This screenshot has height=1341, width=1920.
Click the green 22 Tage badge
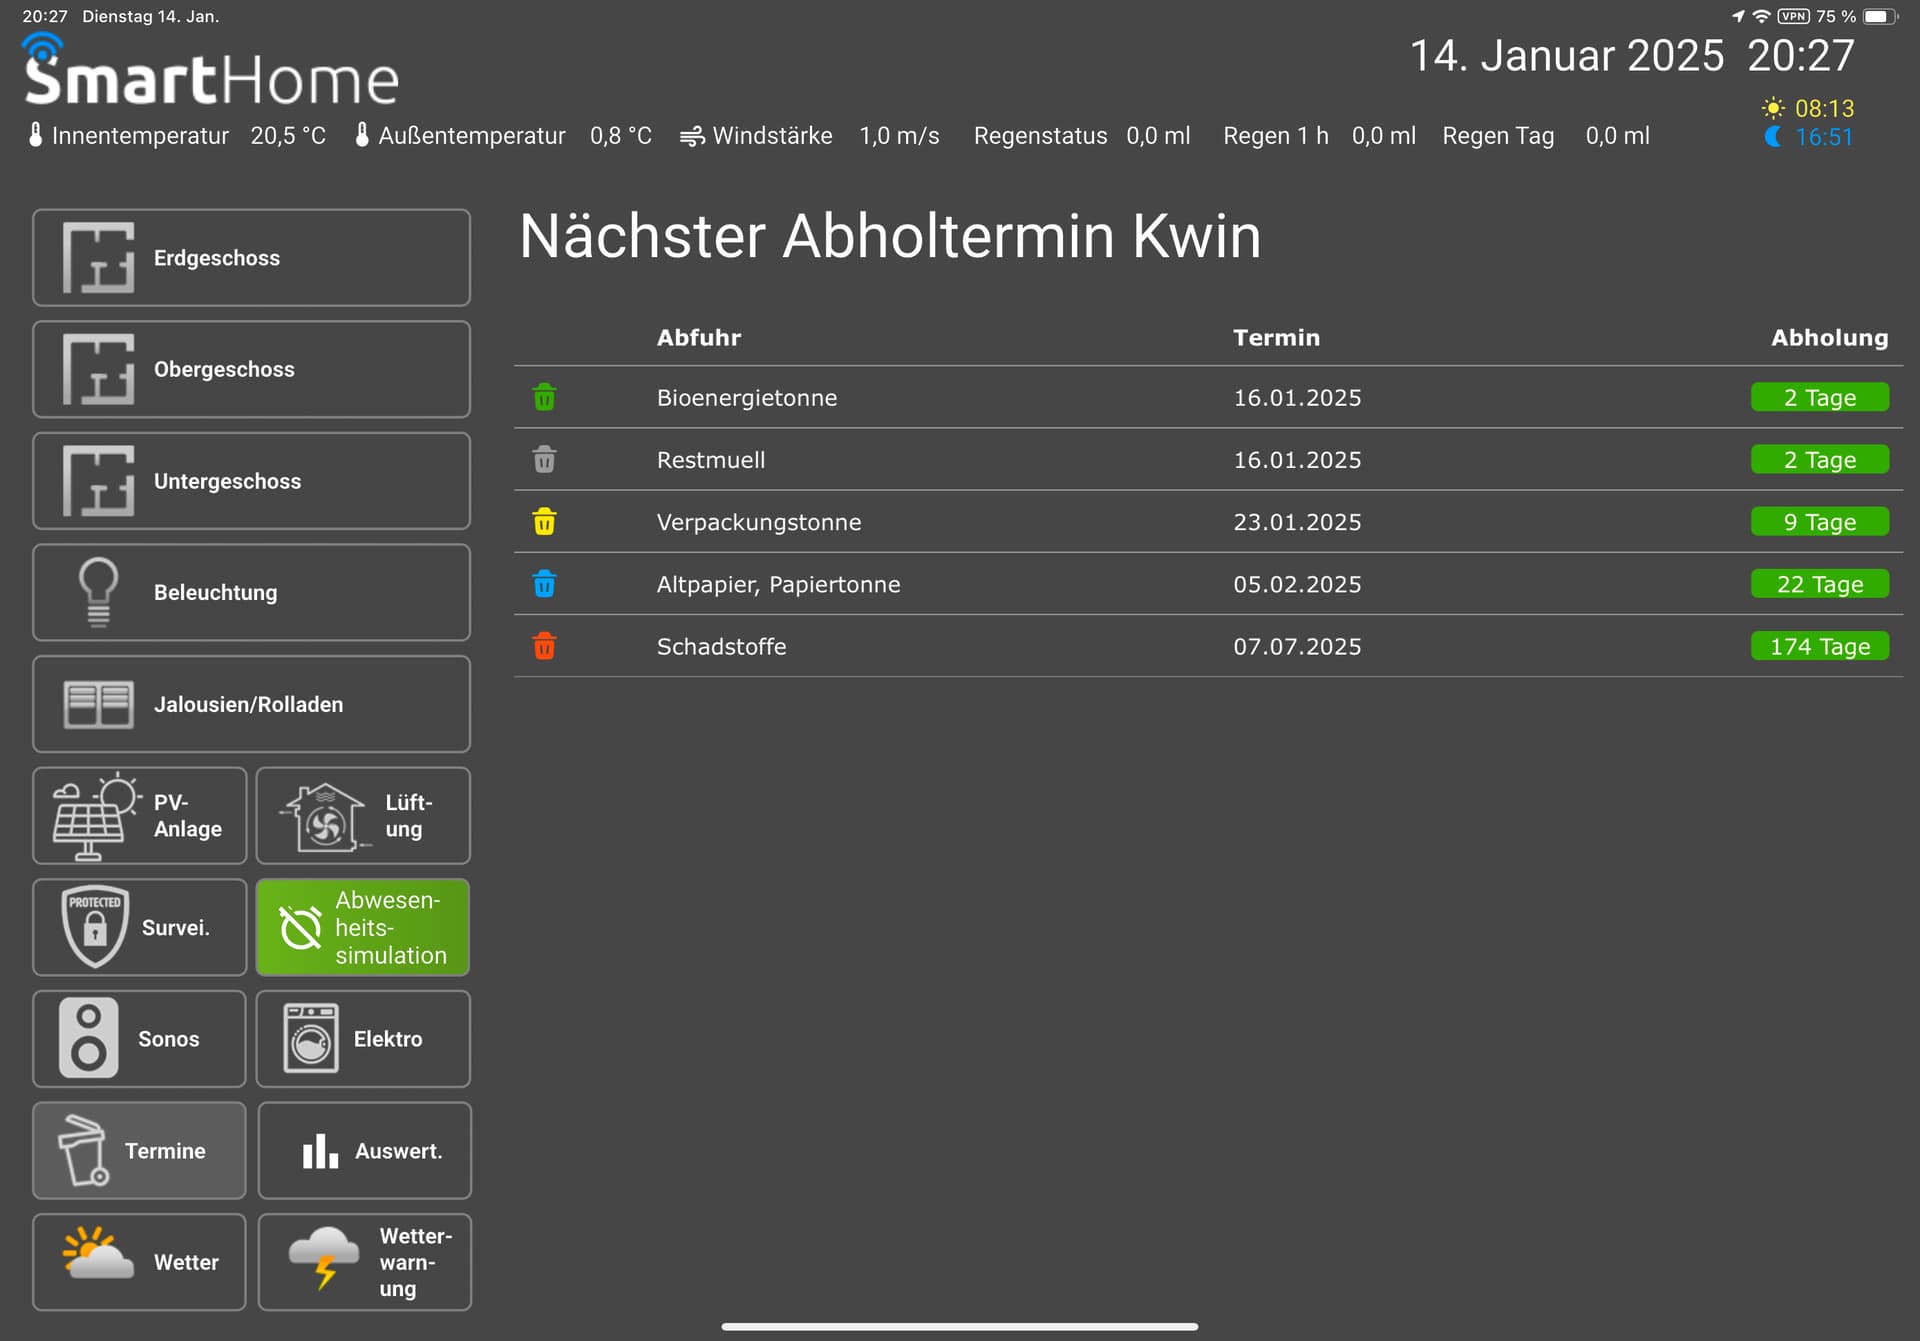click(1819, 584)
